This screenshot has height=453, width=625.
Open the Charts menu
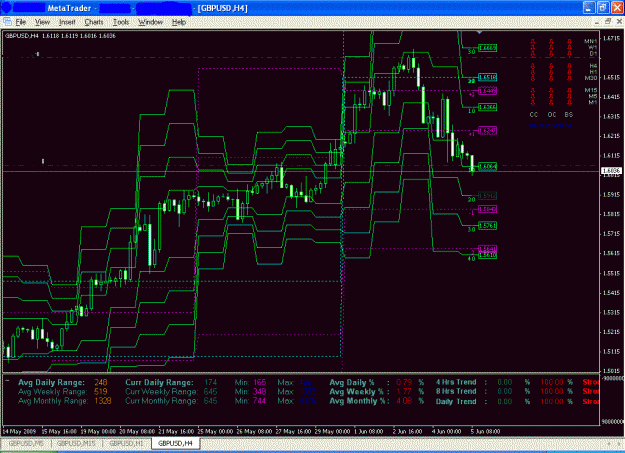(94, 22)
